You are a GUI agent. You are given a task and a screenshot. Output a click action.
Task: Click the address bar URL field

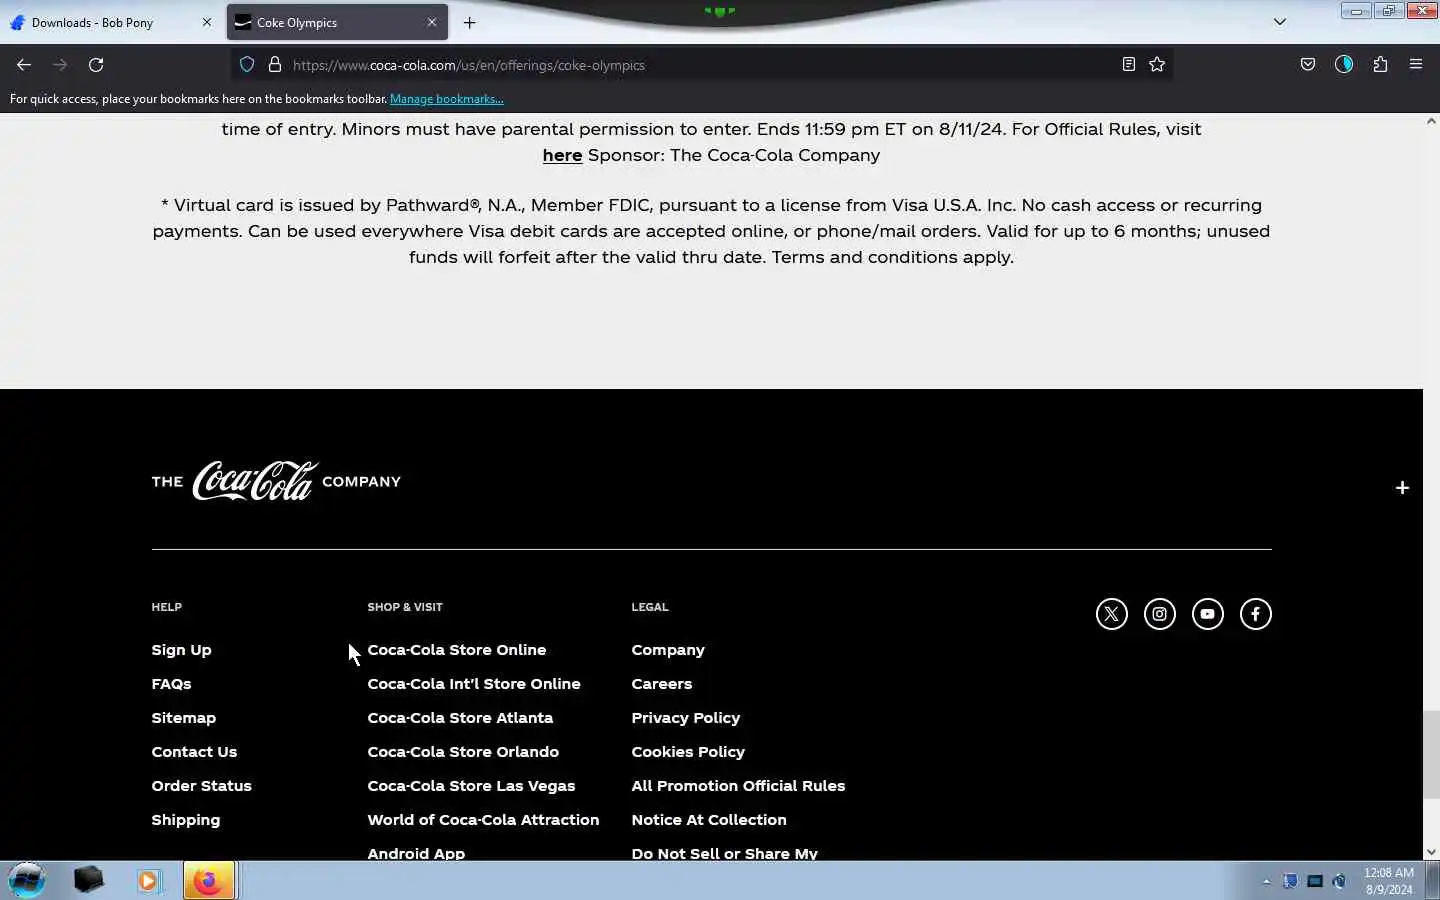tap(700, 65)
